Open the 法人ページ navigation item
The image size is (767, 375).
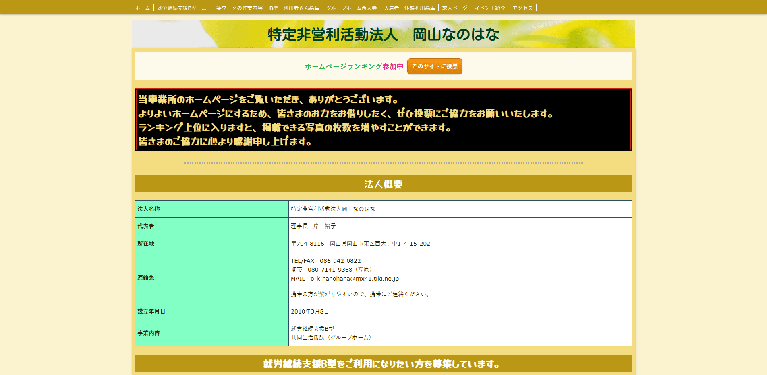(x=455, y=8)
